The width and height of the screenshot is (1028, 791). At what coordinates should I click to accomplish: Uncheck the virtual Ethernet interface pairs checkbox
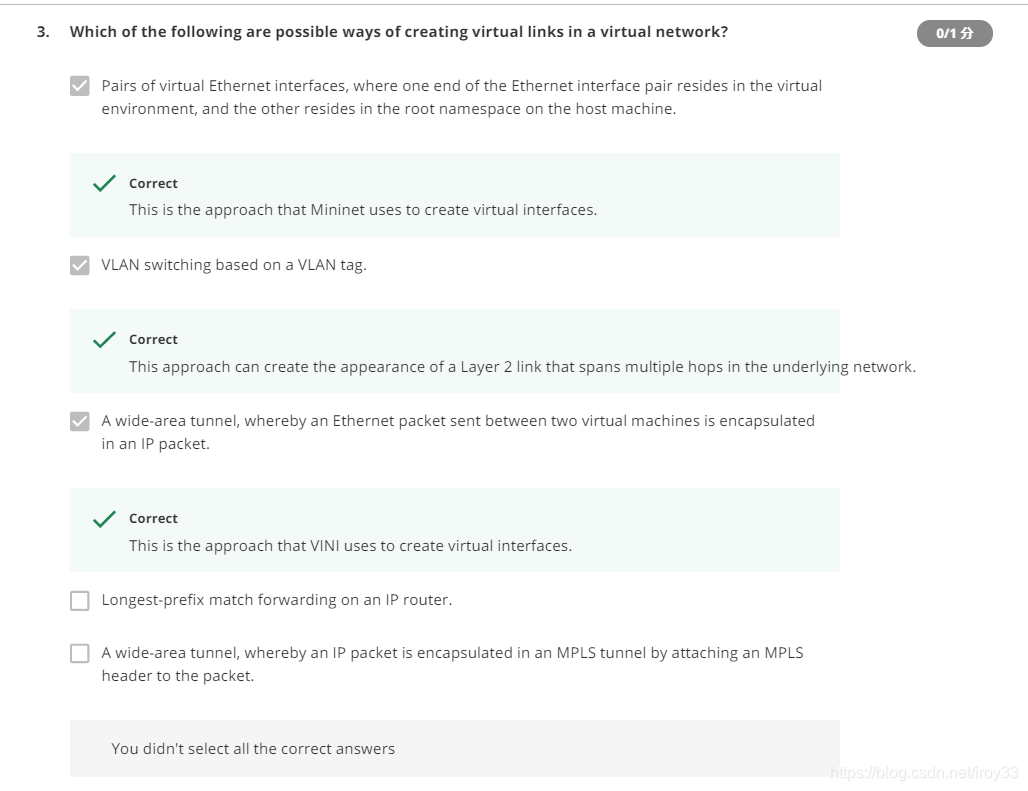point(80,87)
